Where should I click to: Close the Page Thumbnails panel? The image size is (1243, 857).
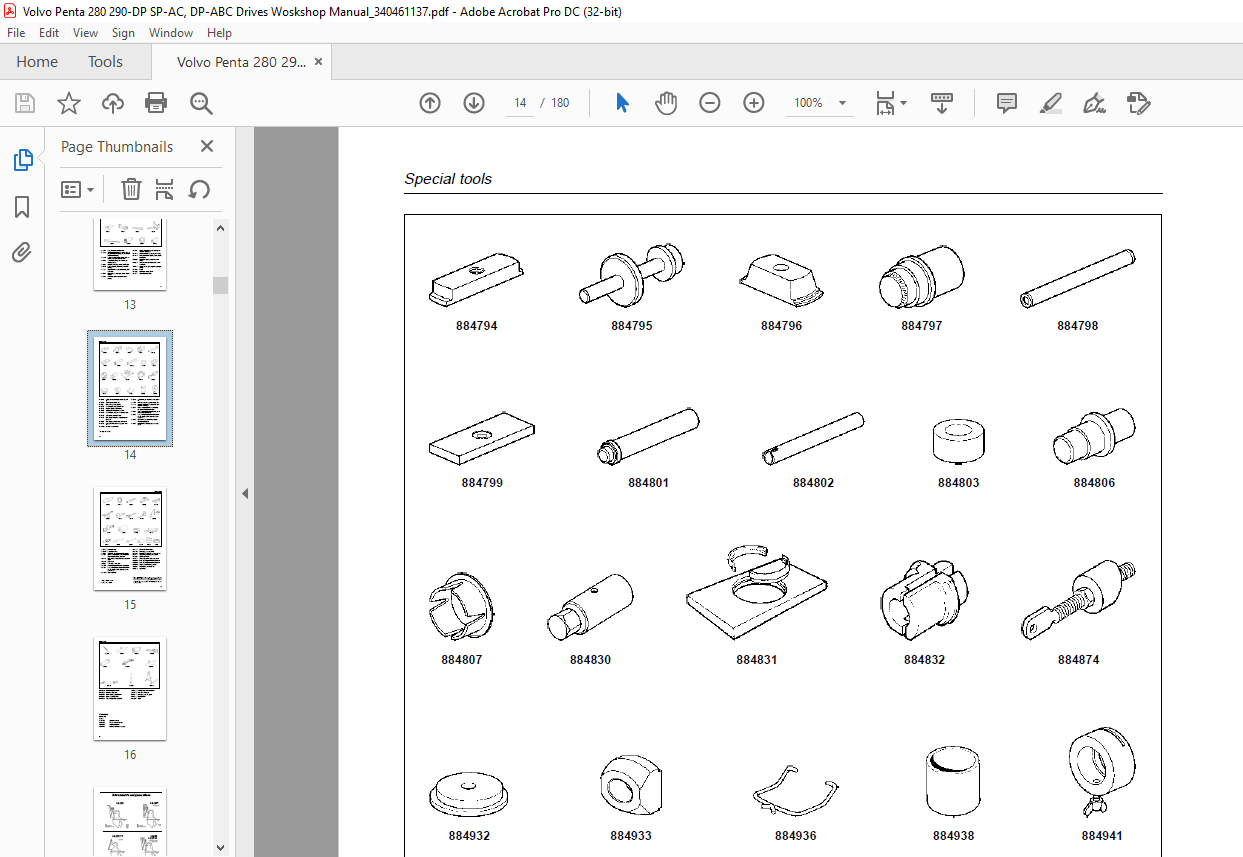(x=207, y=146)
